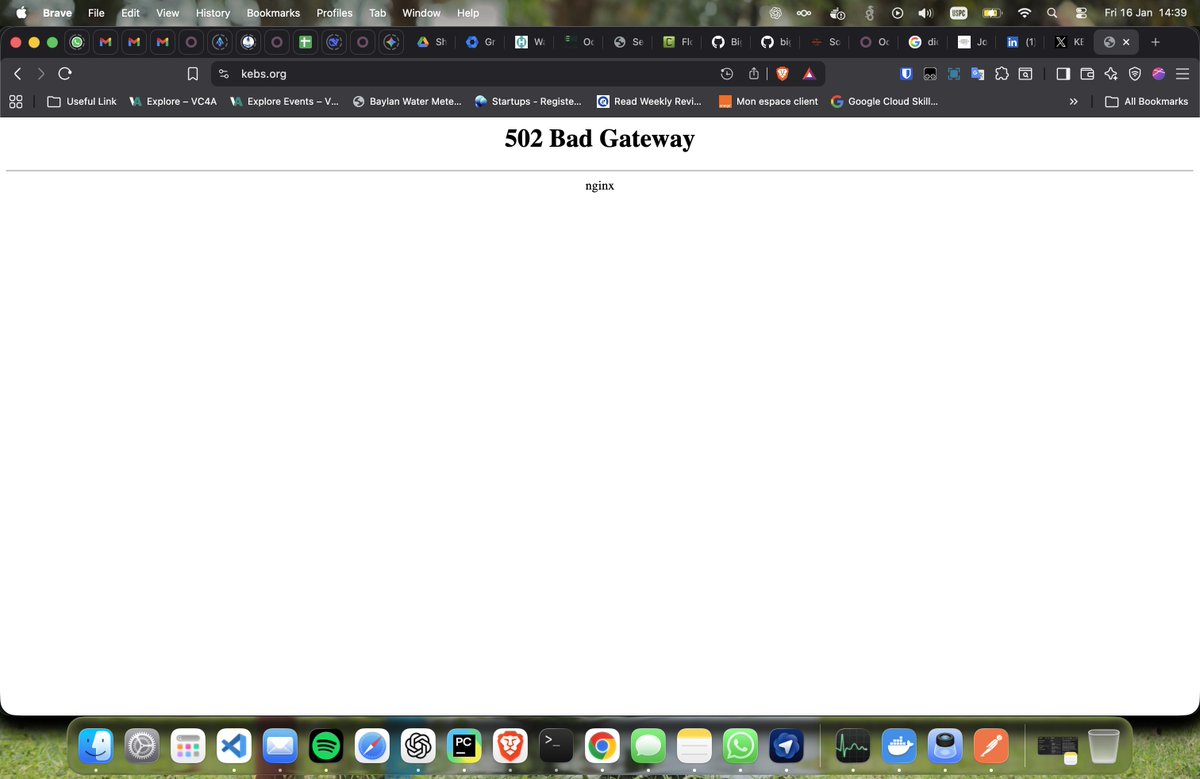Toggle Brave VPN shield icon
This screenshot has height=779, width=1200.
pos(1134,73)
